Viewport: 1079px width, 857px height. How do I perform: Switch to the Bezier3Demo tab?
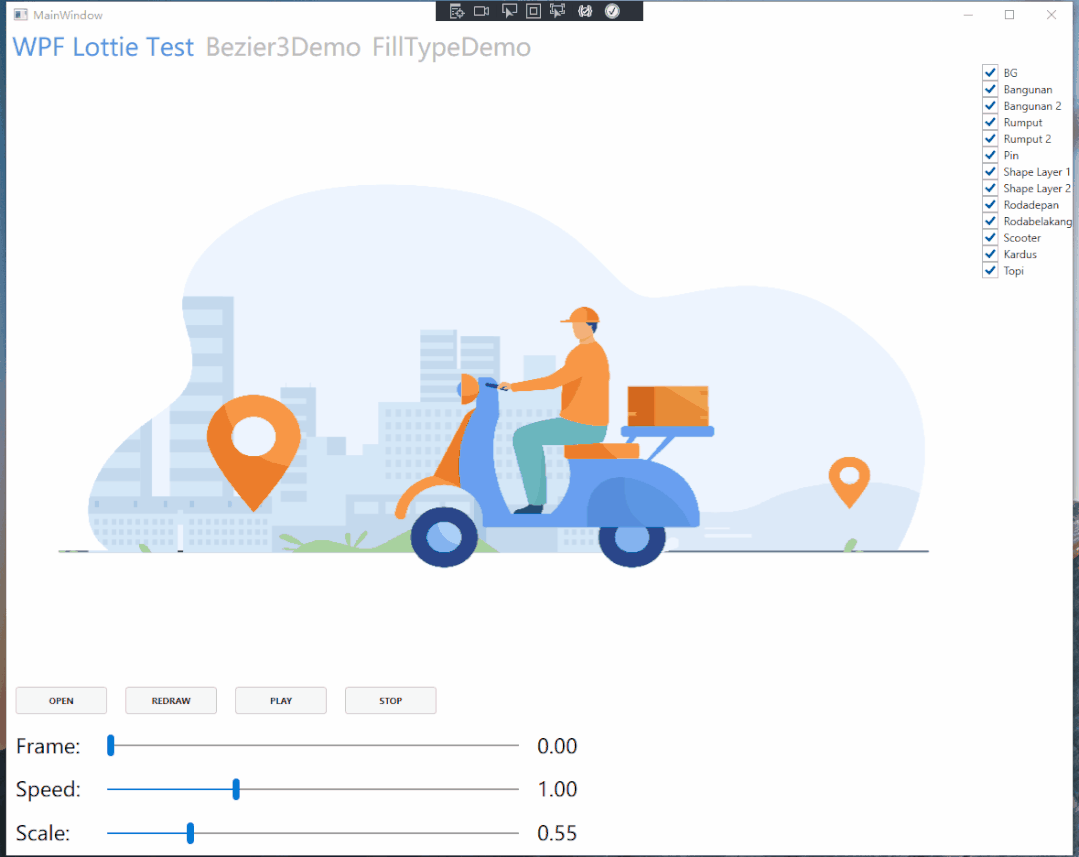click(x=283, y=47)
